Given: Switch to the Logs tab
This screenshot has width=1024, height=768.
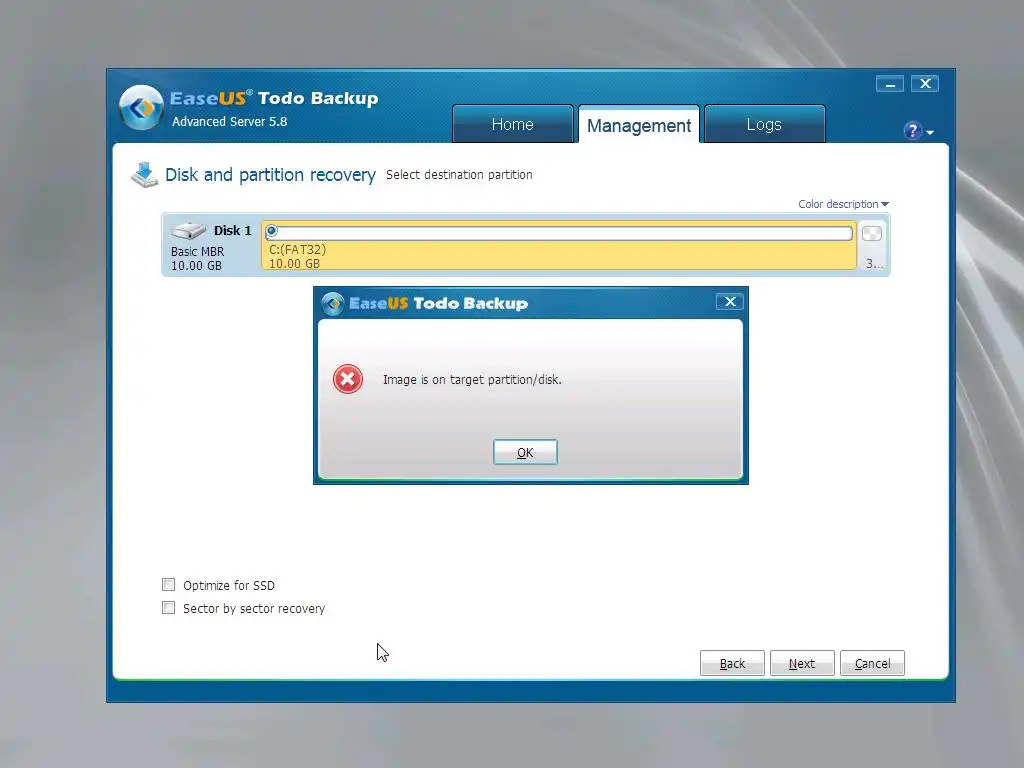Looking at the screenshot, I should (764, 124).
